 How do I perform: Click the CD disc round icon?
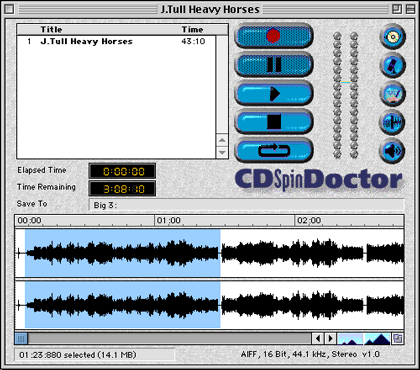point(393,37)
